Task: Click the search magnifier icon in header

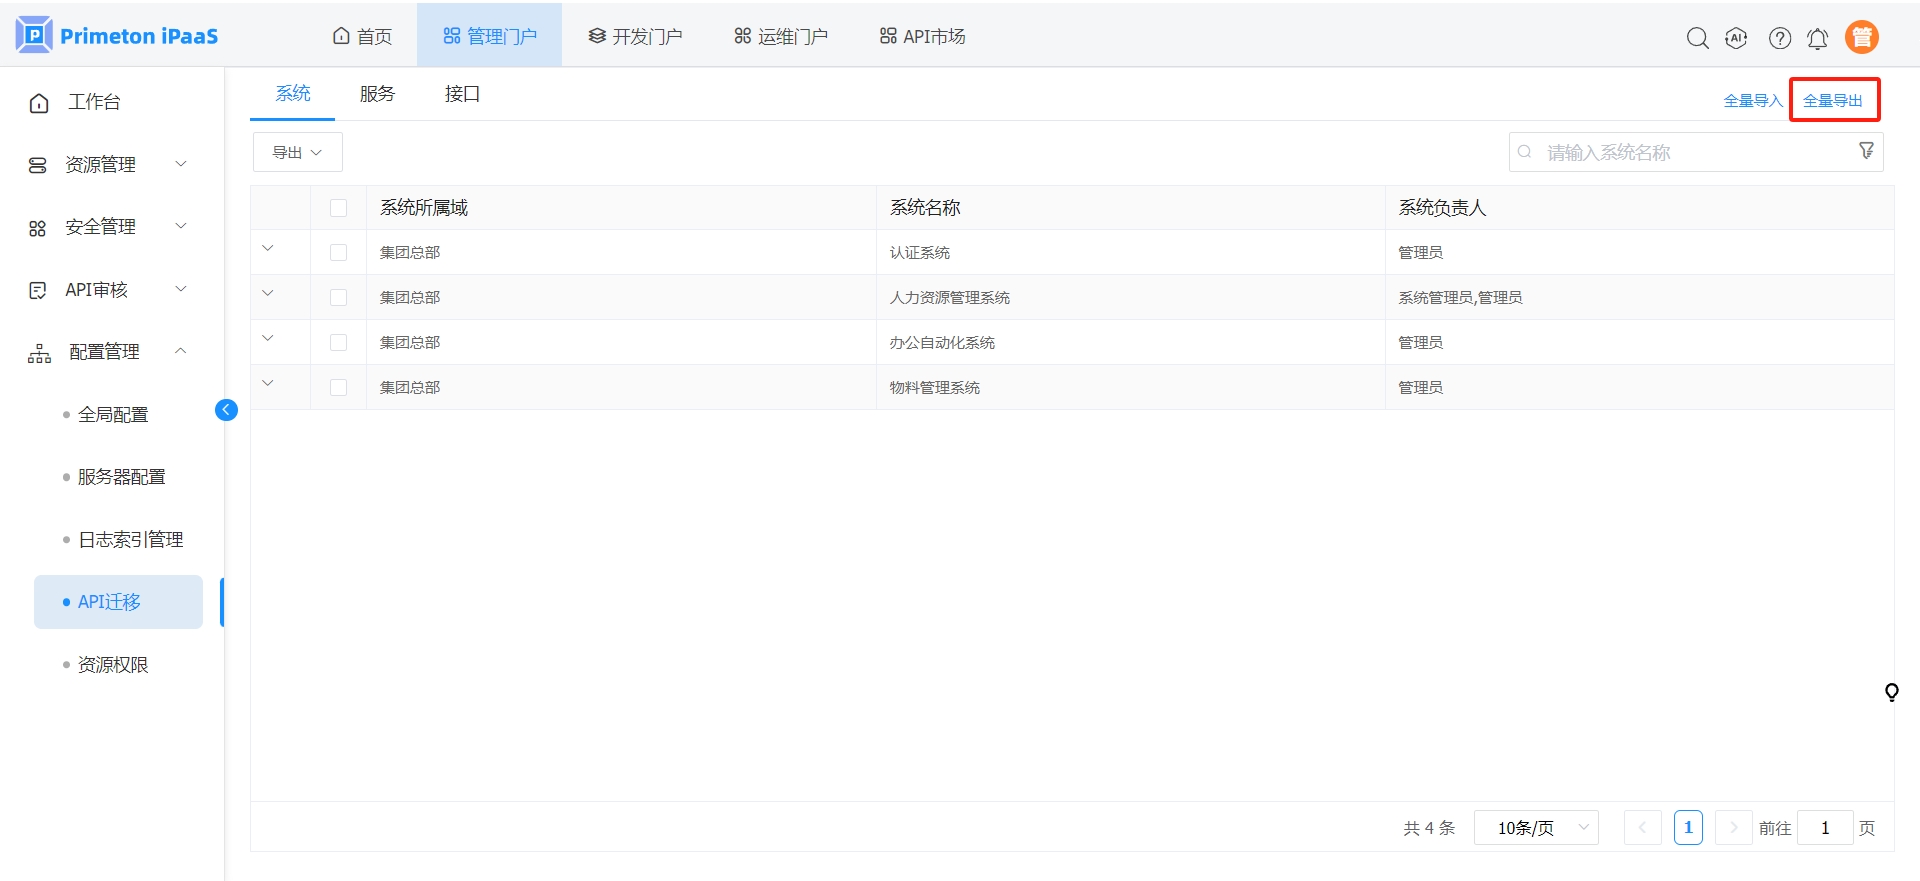Action: pos(1697,38)
